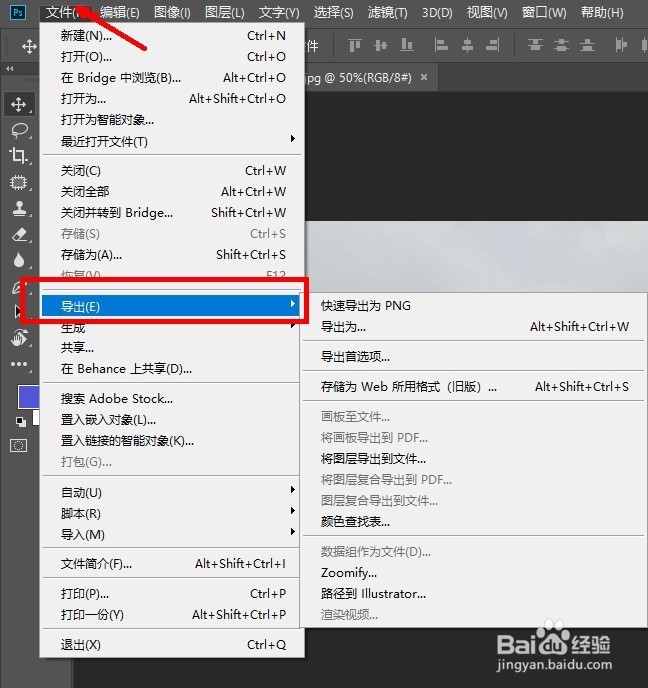The image size is (648, 688).
Task: Open the 窗口(W) menu
Action: tap(544, 12)
